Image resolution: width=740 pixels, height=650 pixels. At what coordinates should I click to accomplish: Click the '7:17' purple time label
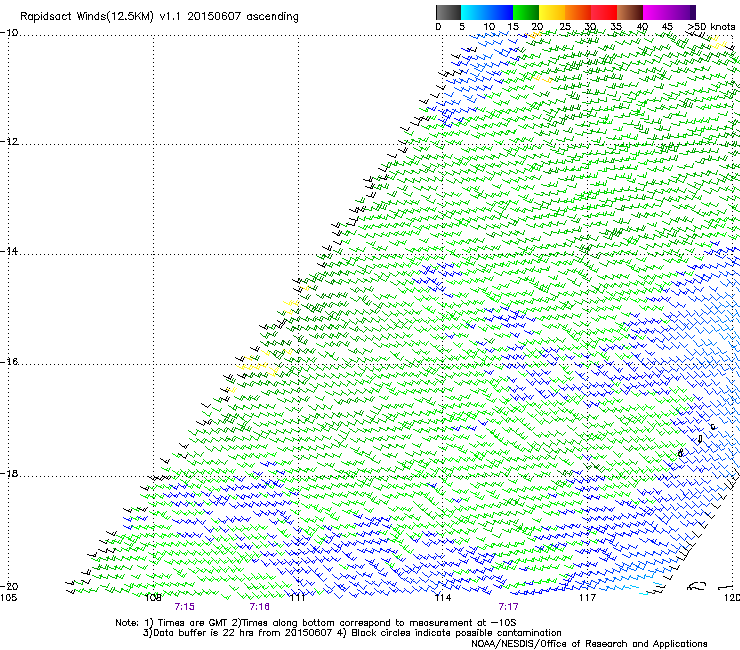click(508, 607)
